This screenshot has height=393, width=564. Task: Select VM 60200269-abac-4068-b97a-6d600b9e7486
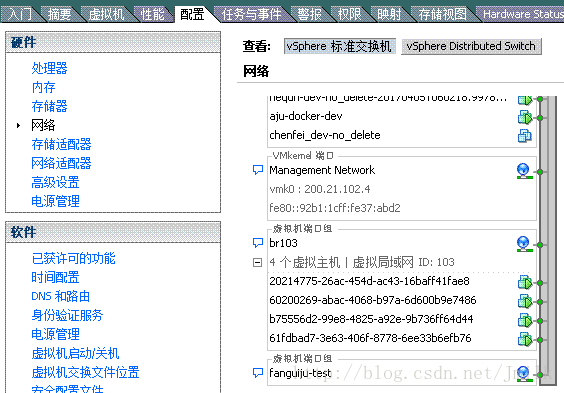[x=373, y=300]
